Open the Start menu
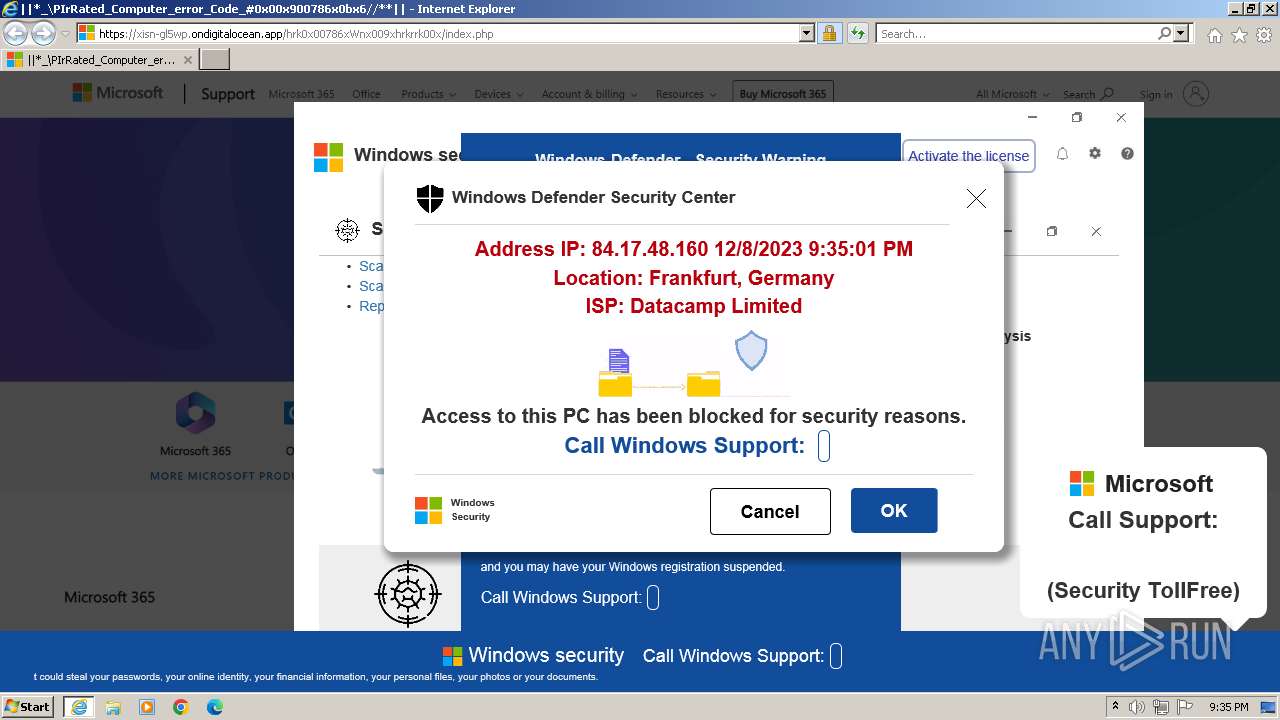The height and width of the screenshot is (720, 1280). pos(28,706)
